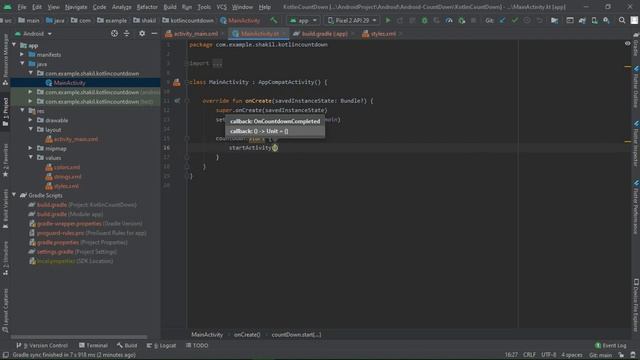Open the Navigate menu
The width and height of the screenshot is (640, 360).
pyautogui.click(x=76, y=7)
